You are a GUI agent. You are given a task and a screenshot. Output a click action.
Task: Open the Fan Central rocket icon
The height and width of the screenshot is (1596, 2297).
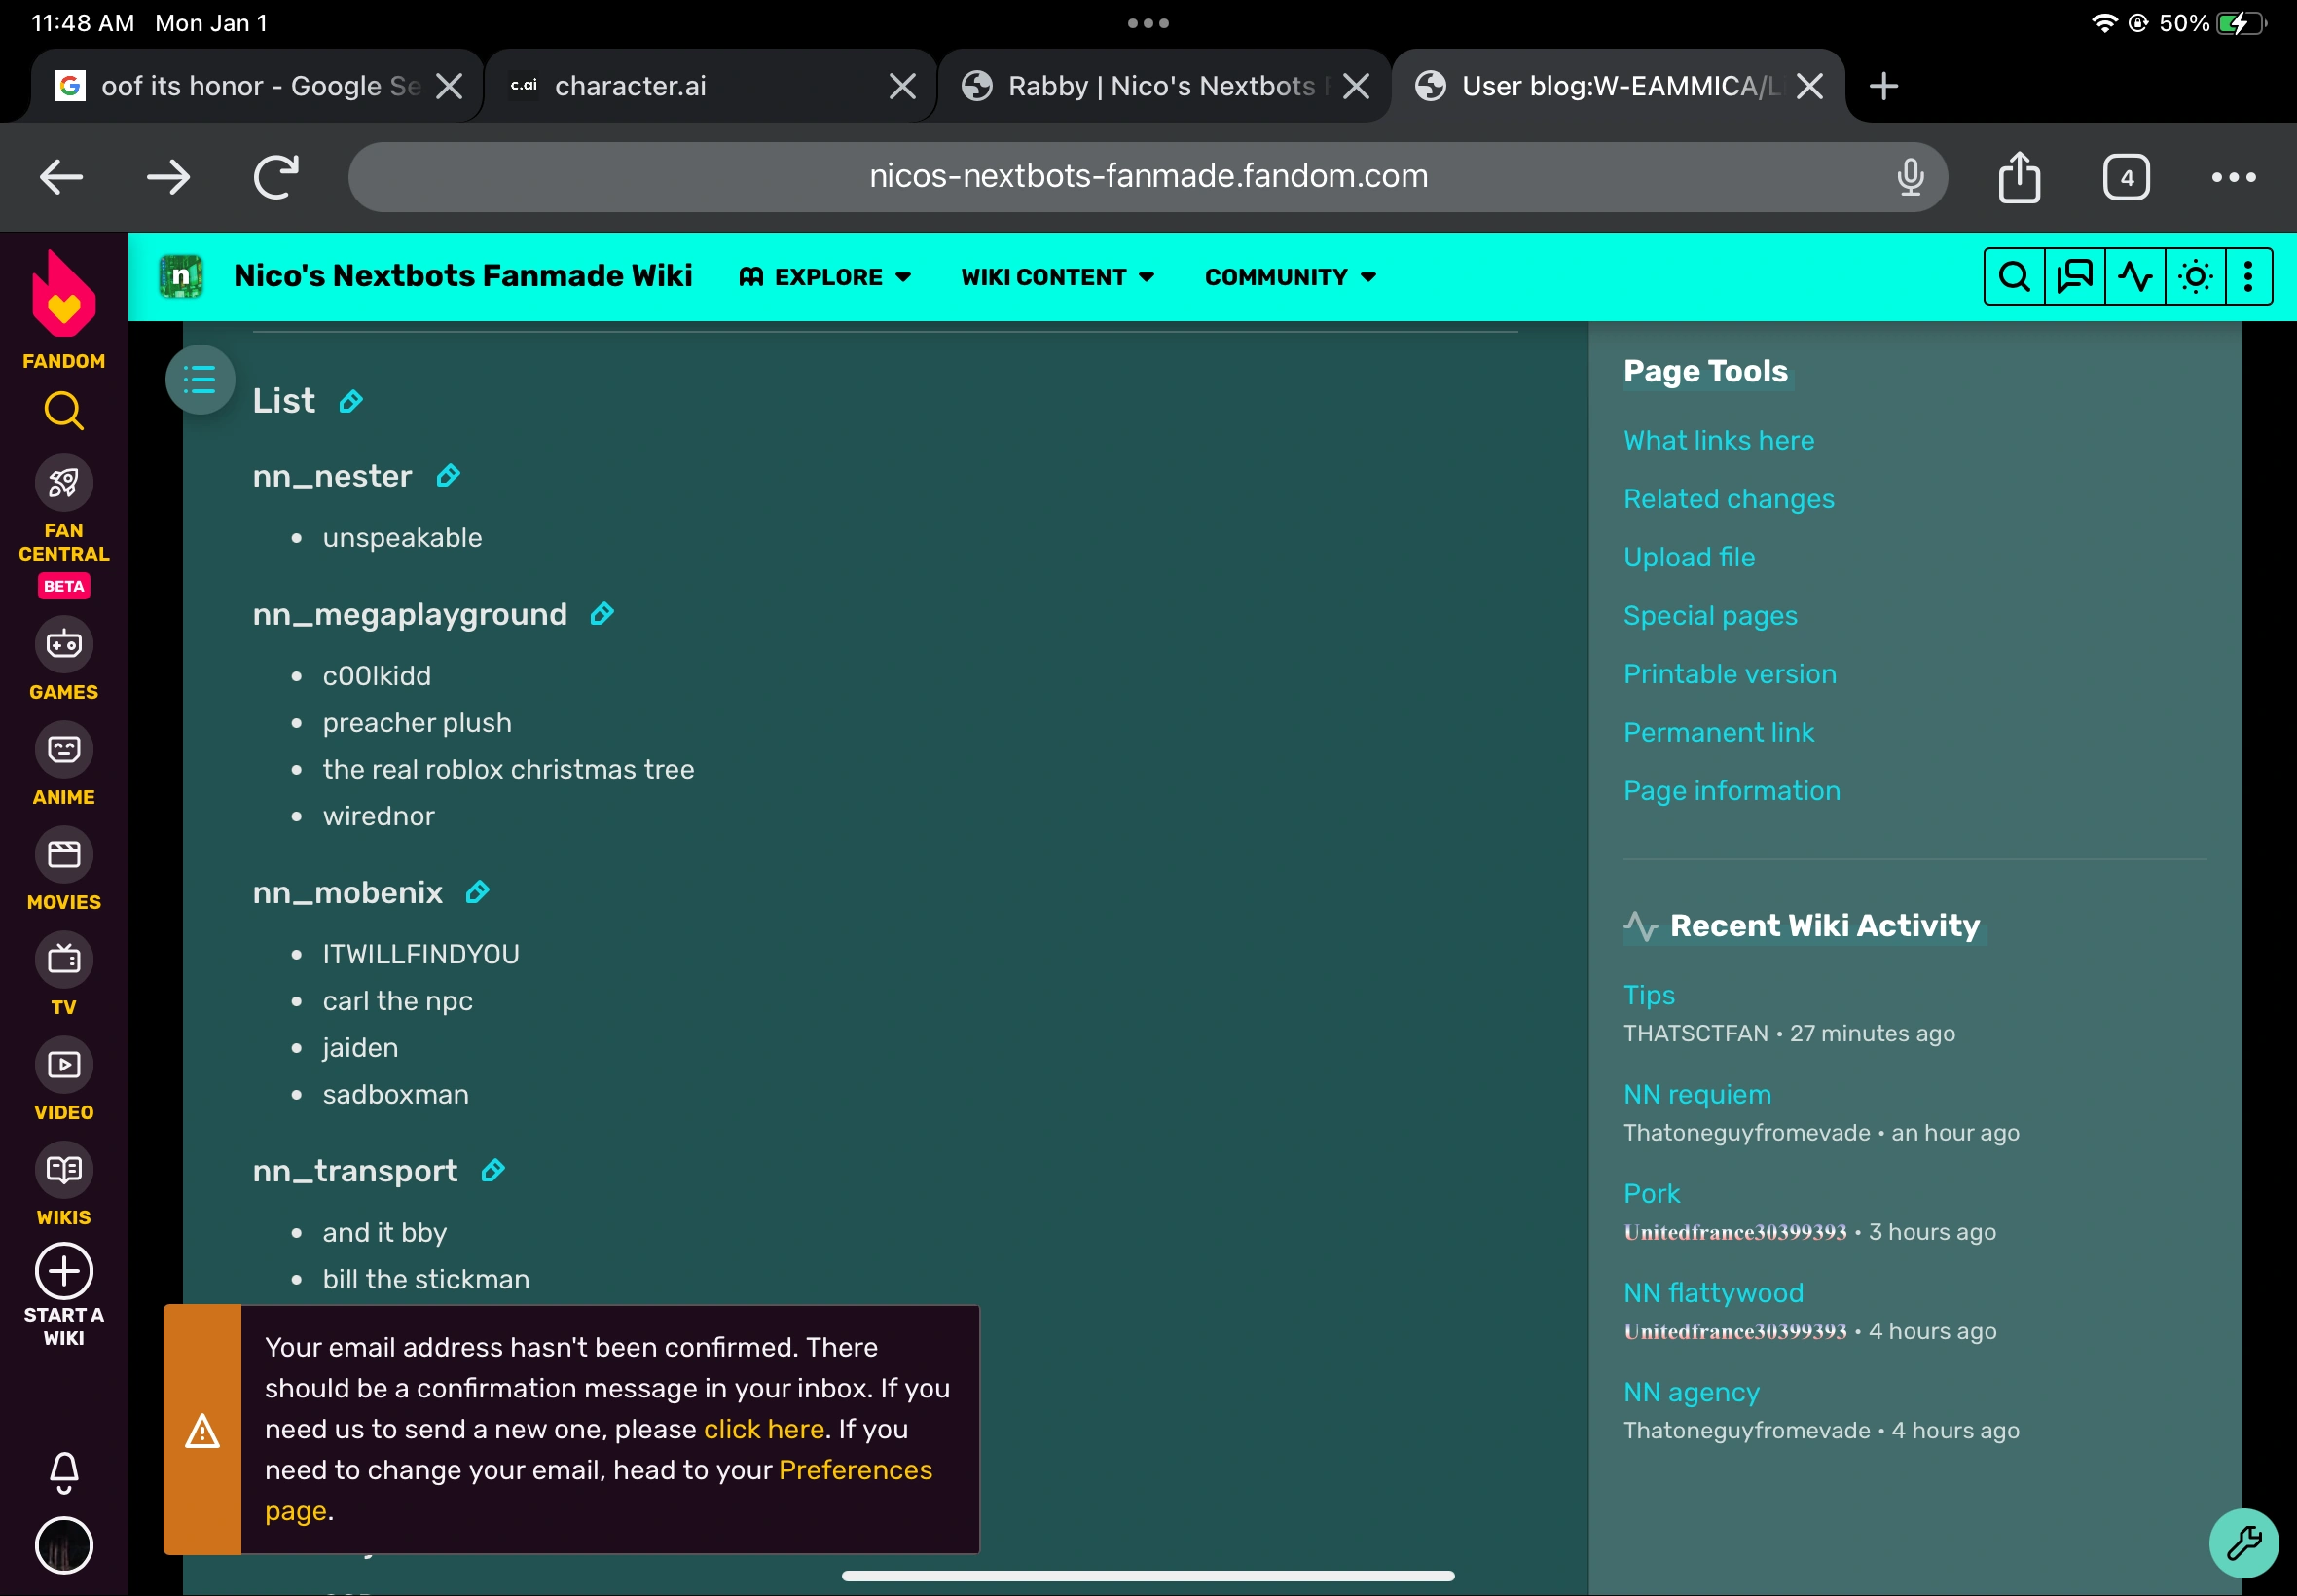coord(64,484)
